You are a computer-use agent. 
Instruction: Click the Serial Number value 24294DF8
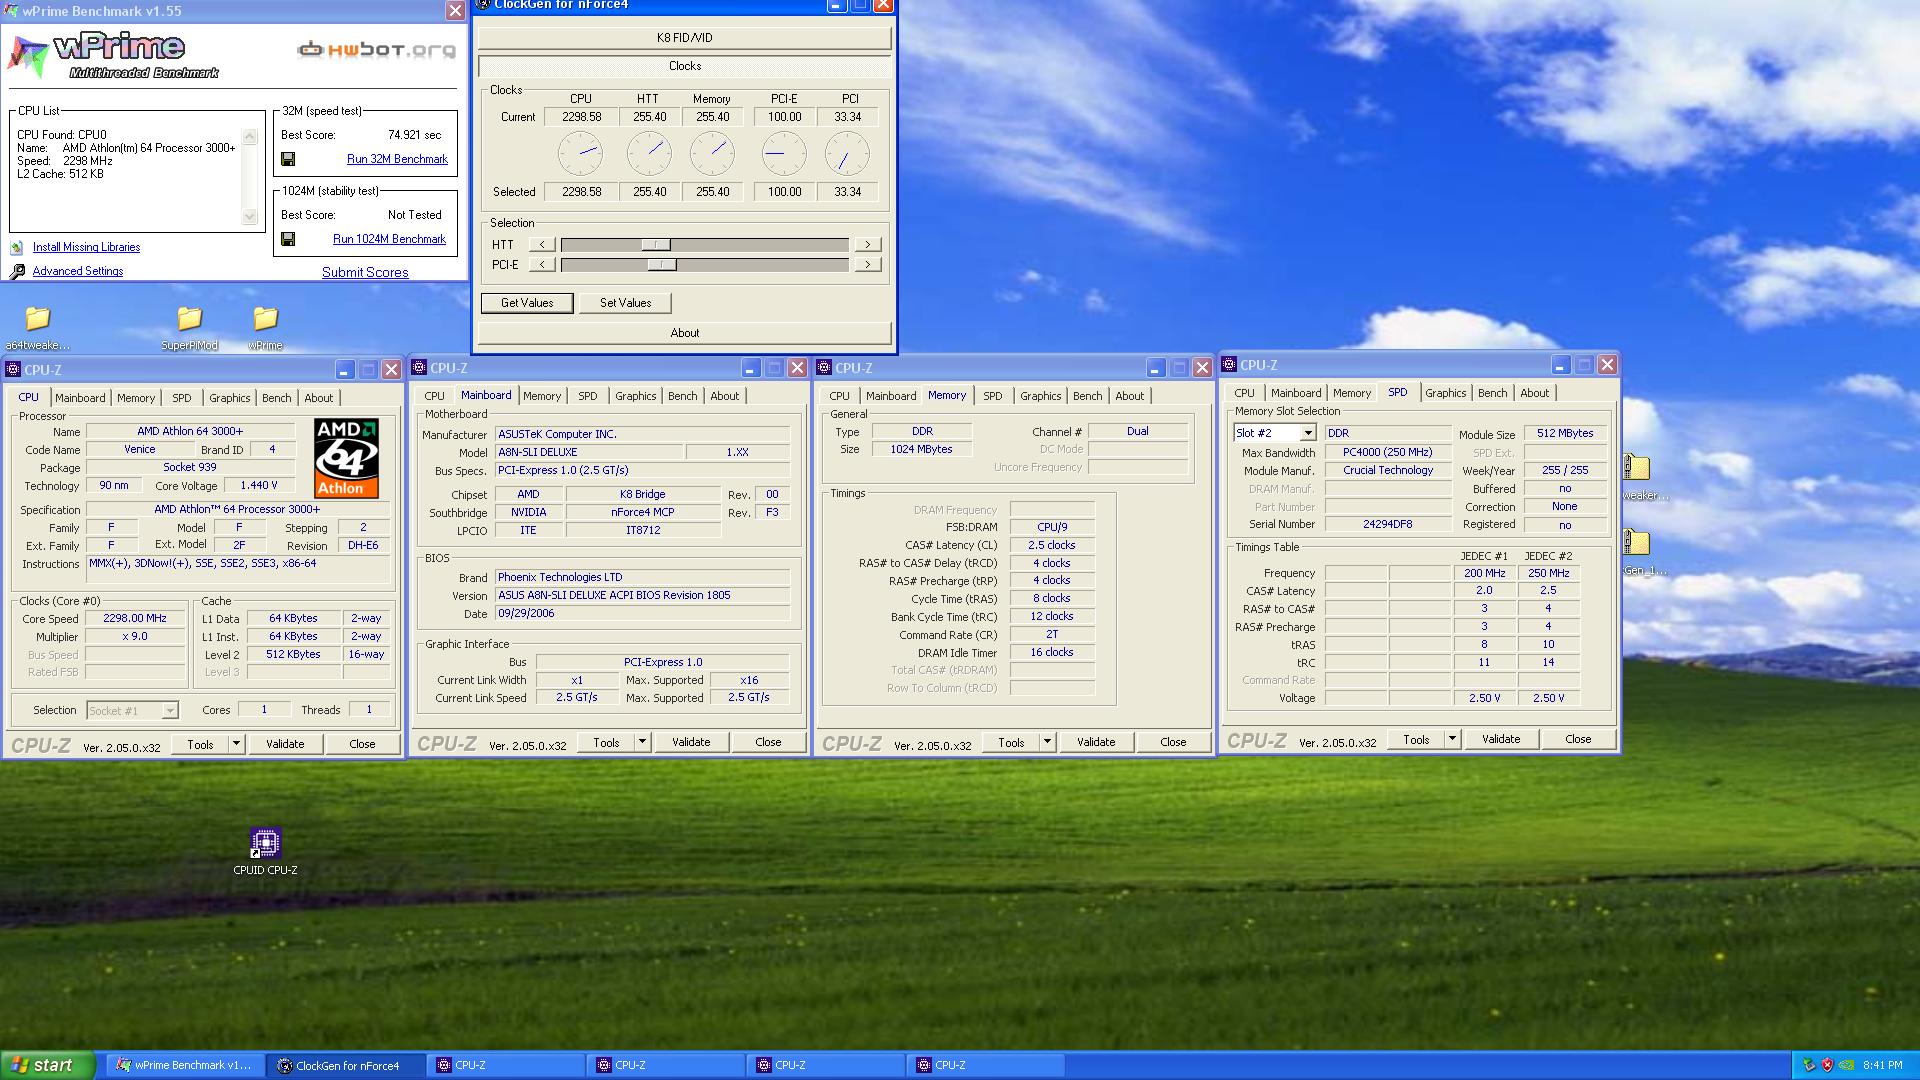pos(1388,524)
